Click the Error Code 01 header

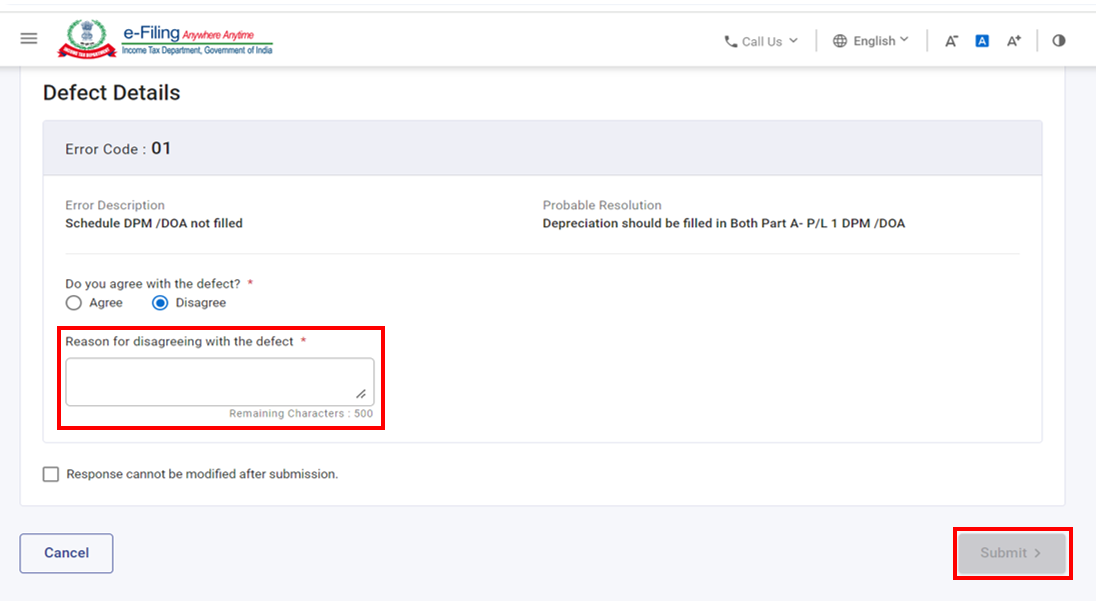tap(118, 149)
